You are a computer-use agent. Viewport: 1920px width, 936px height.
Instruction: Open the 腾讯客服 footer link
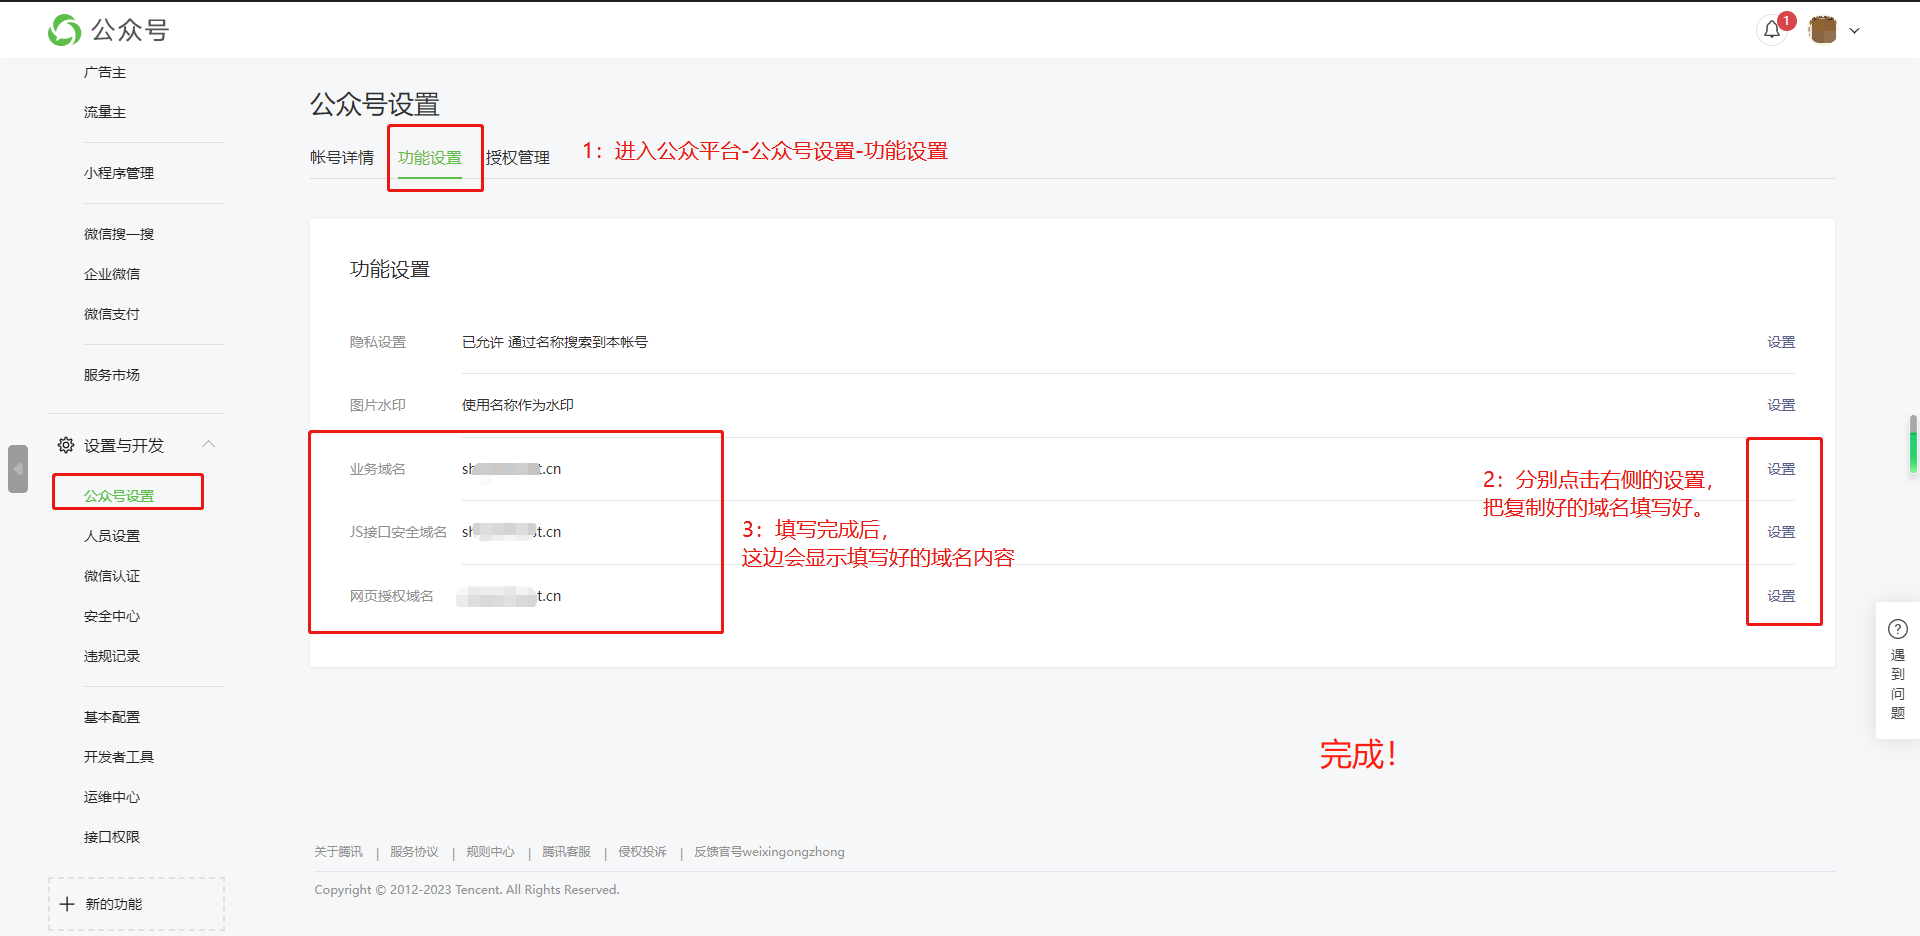click(566, 852)
